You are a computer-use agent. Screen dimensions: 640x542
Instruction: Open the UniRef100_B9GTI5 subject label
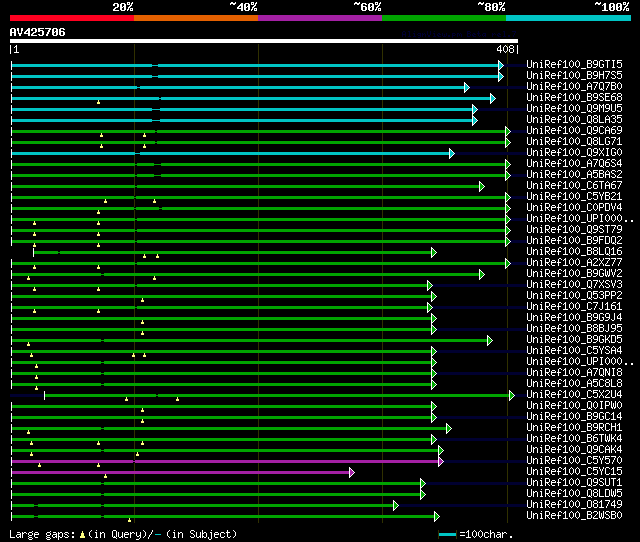point(574,64)
